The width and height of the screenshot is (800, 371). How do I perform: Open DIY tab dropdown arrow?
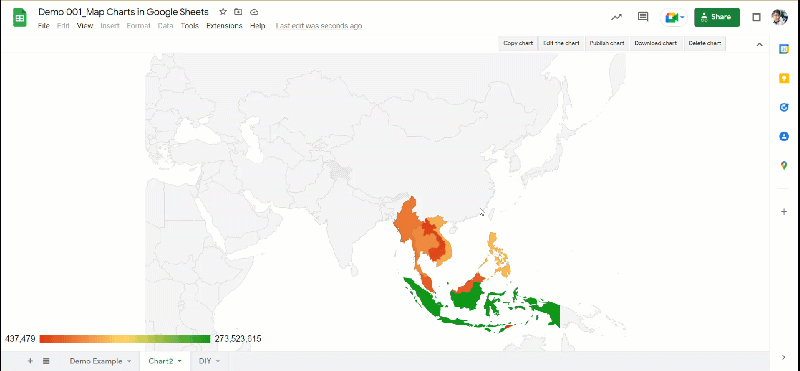[x=218, y=361]
